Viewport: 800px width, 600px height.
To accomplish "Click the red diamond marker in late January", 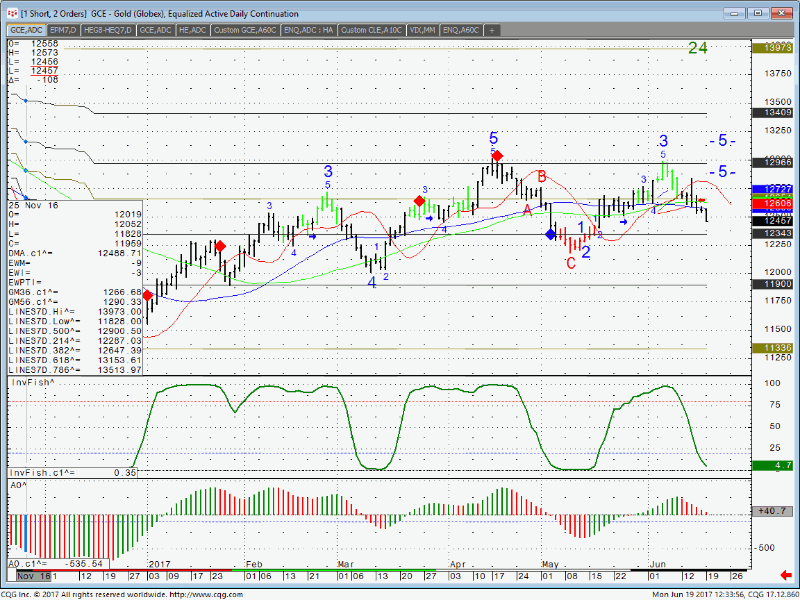I will coord(220,246).
